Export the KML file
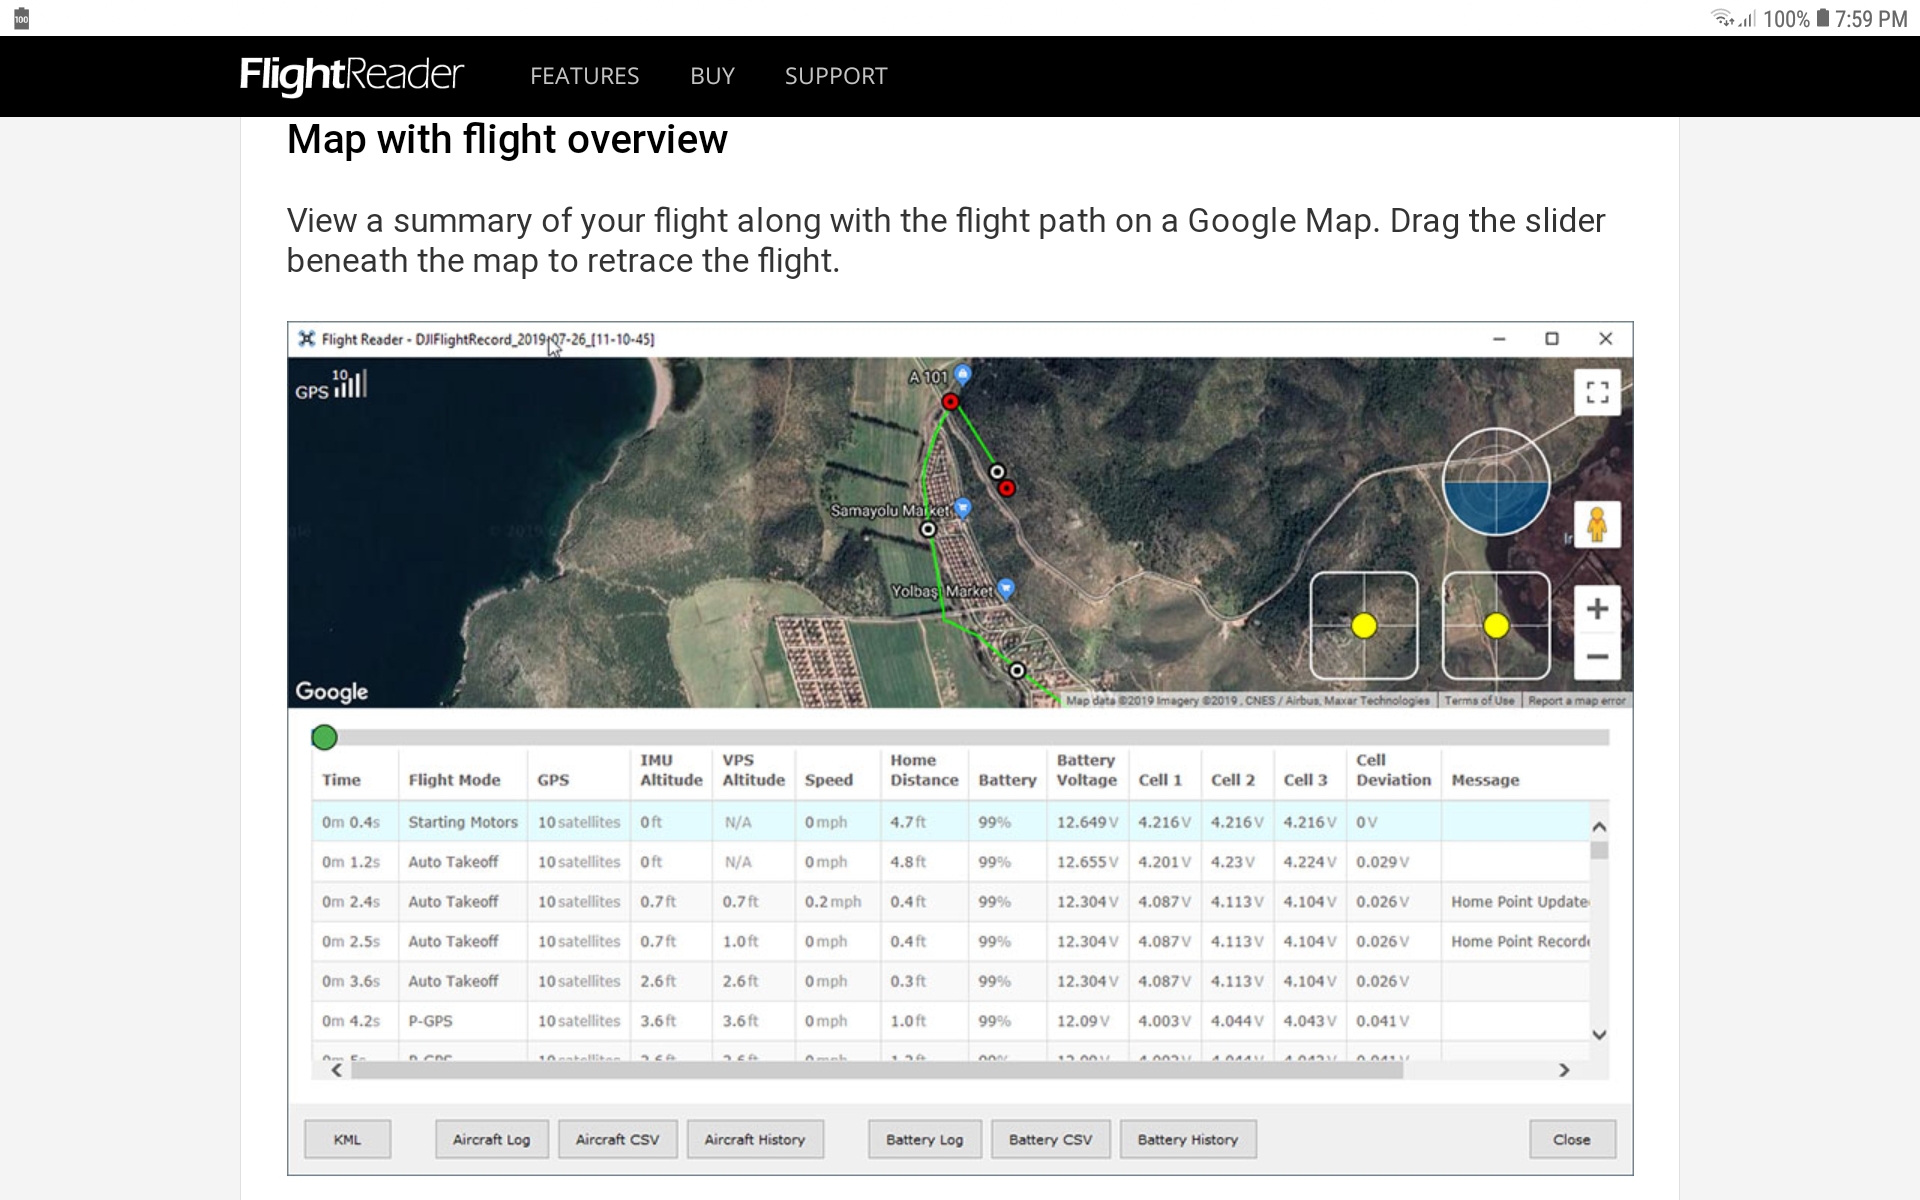The image size is (1920, 1200). point(347,1139)
